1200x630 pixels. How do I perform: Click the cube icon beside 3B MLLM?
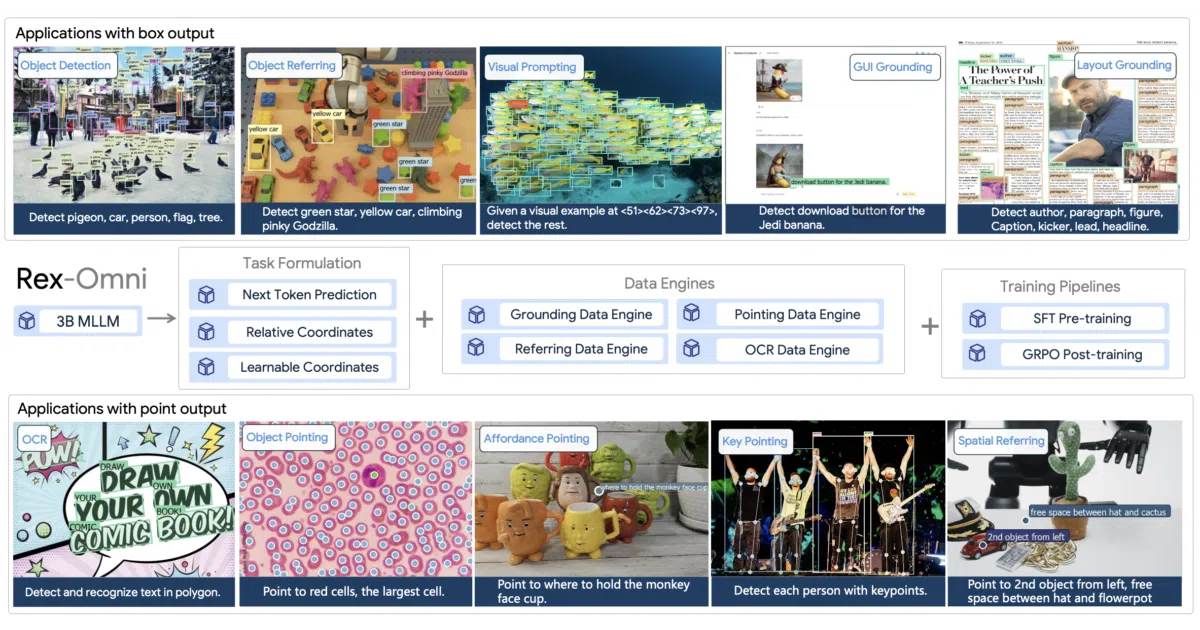point(27,321)
